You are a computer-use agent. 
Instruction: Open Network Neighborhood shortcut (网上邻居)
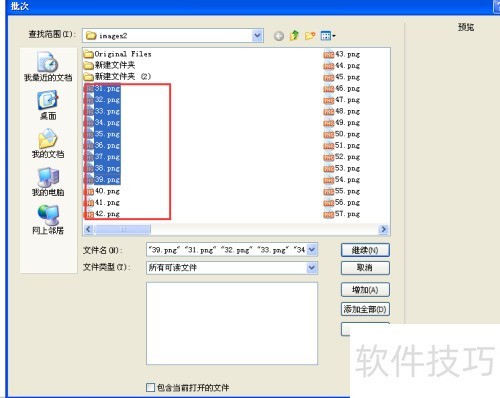click(x=48, y=220)
